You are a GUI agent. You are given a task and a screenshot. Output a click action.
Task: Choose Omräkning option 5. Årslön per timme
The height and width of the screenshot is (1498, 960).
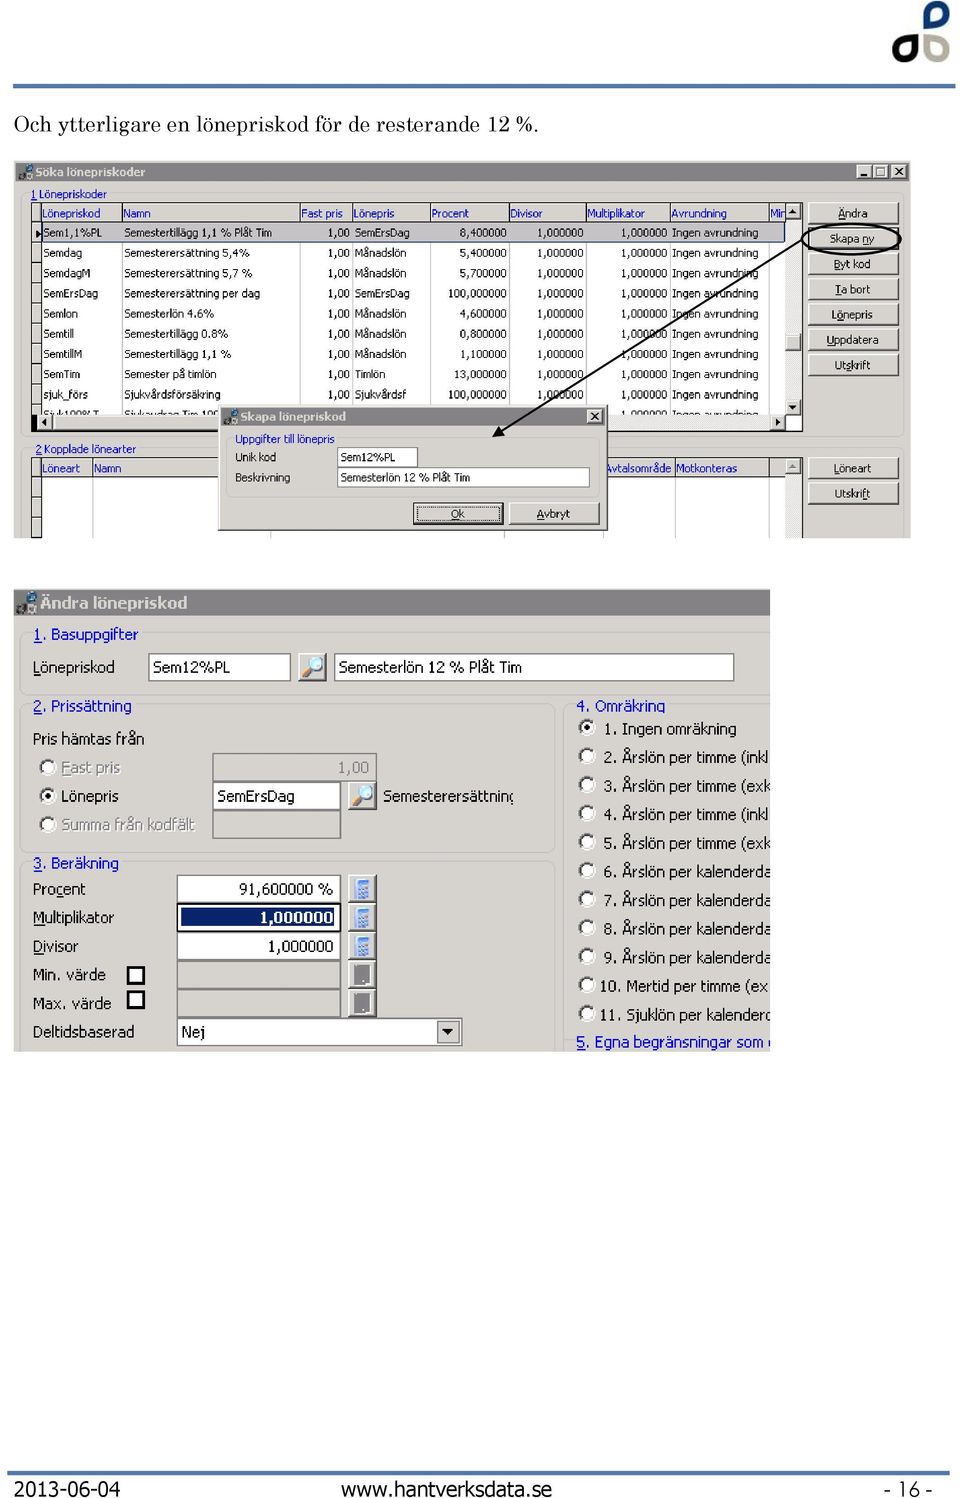click(x=587, y=841)
